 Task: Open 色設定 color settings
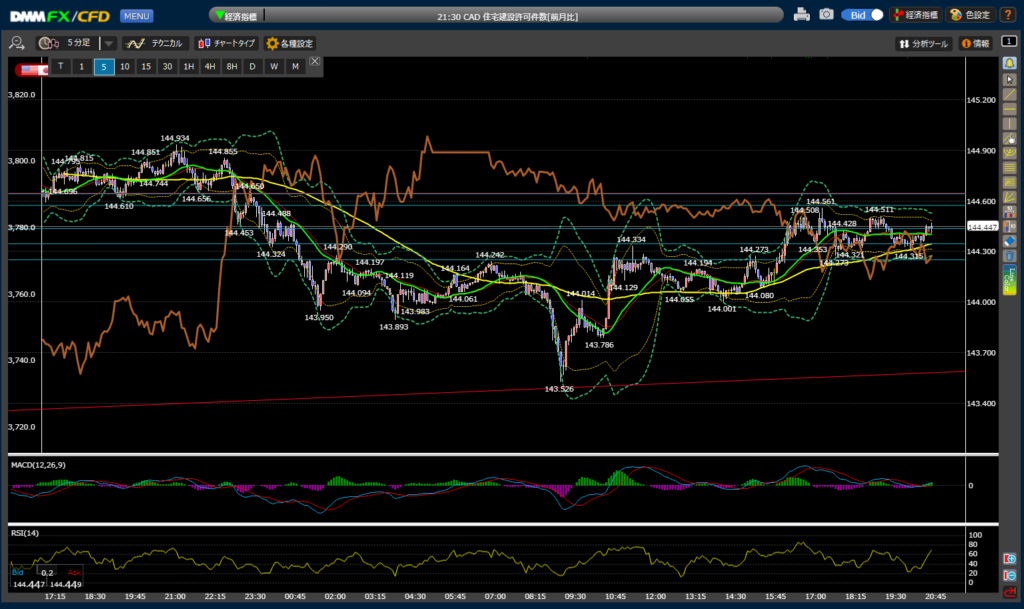click(x=969, y=15)
